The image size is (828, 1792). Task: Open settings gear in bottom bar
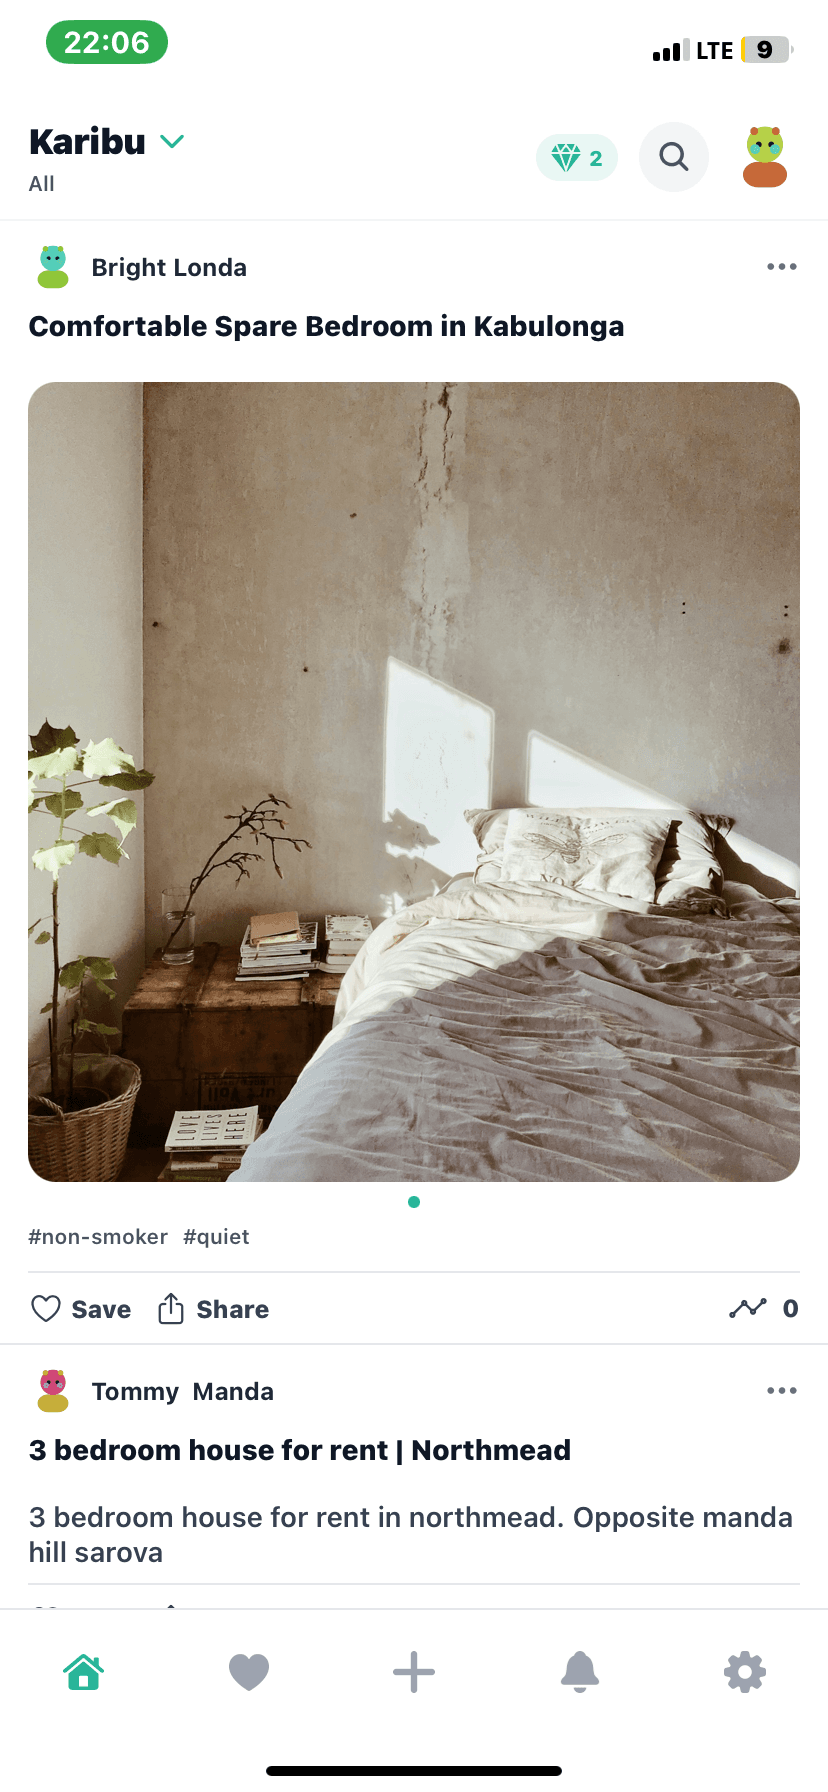[745, 1672]
